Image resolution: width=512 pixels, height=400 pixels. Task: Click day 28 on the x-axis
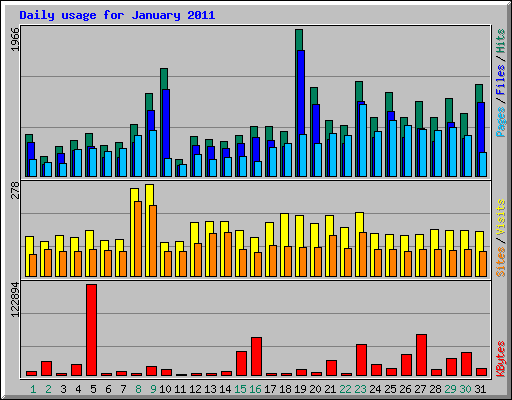pos(435,389)
